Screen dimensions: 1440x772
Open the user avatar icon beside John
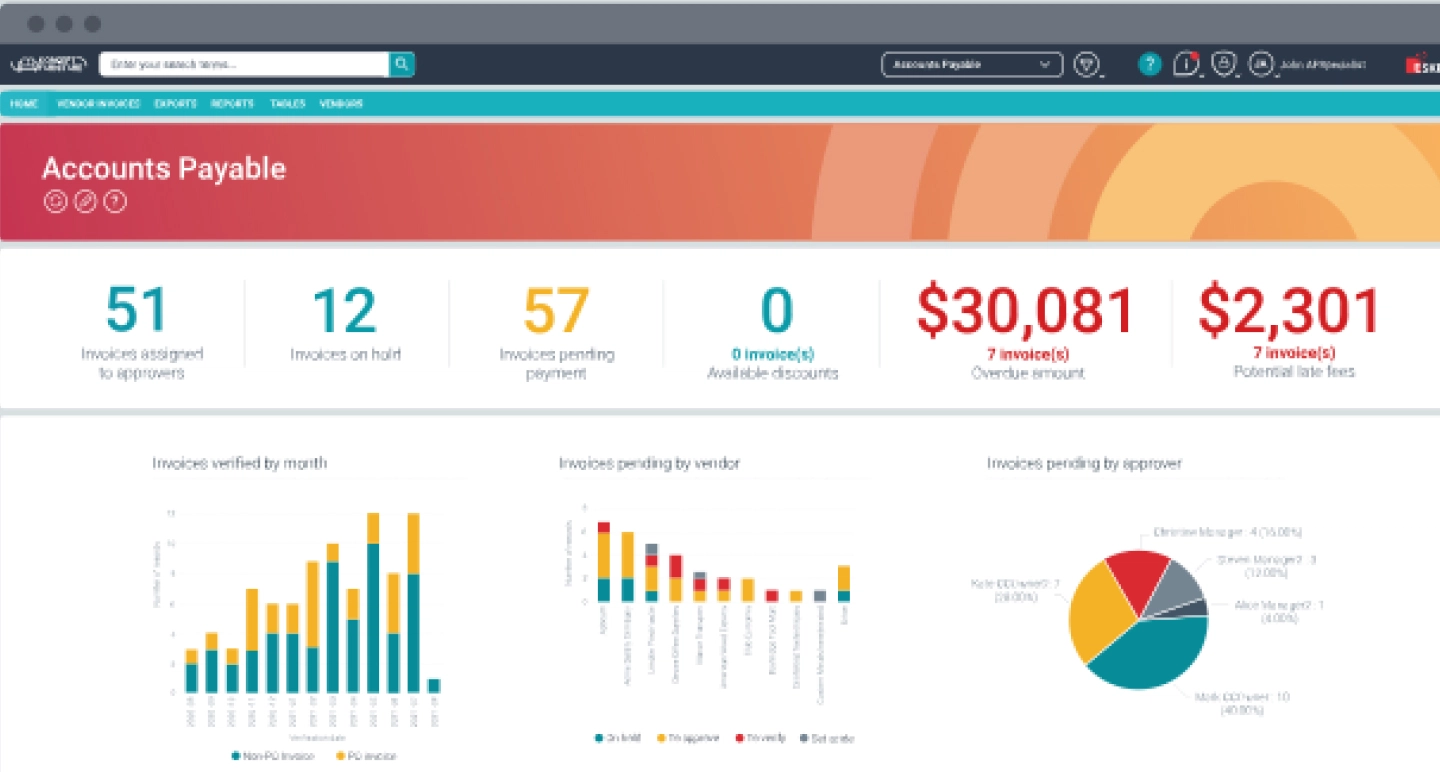tap(1262, 64)
